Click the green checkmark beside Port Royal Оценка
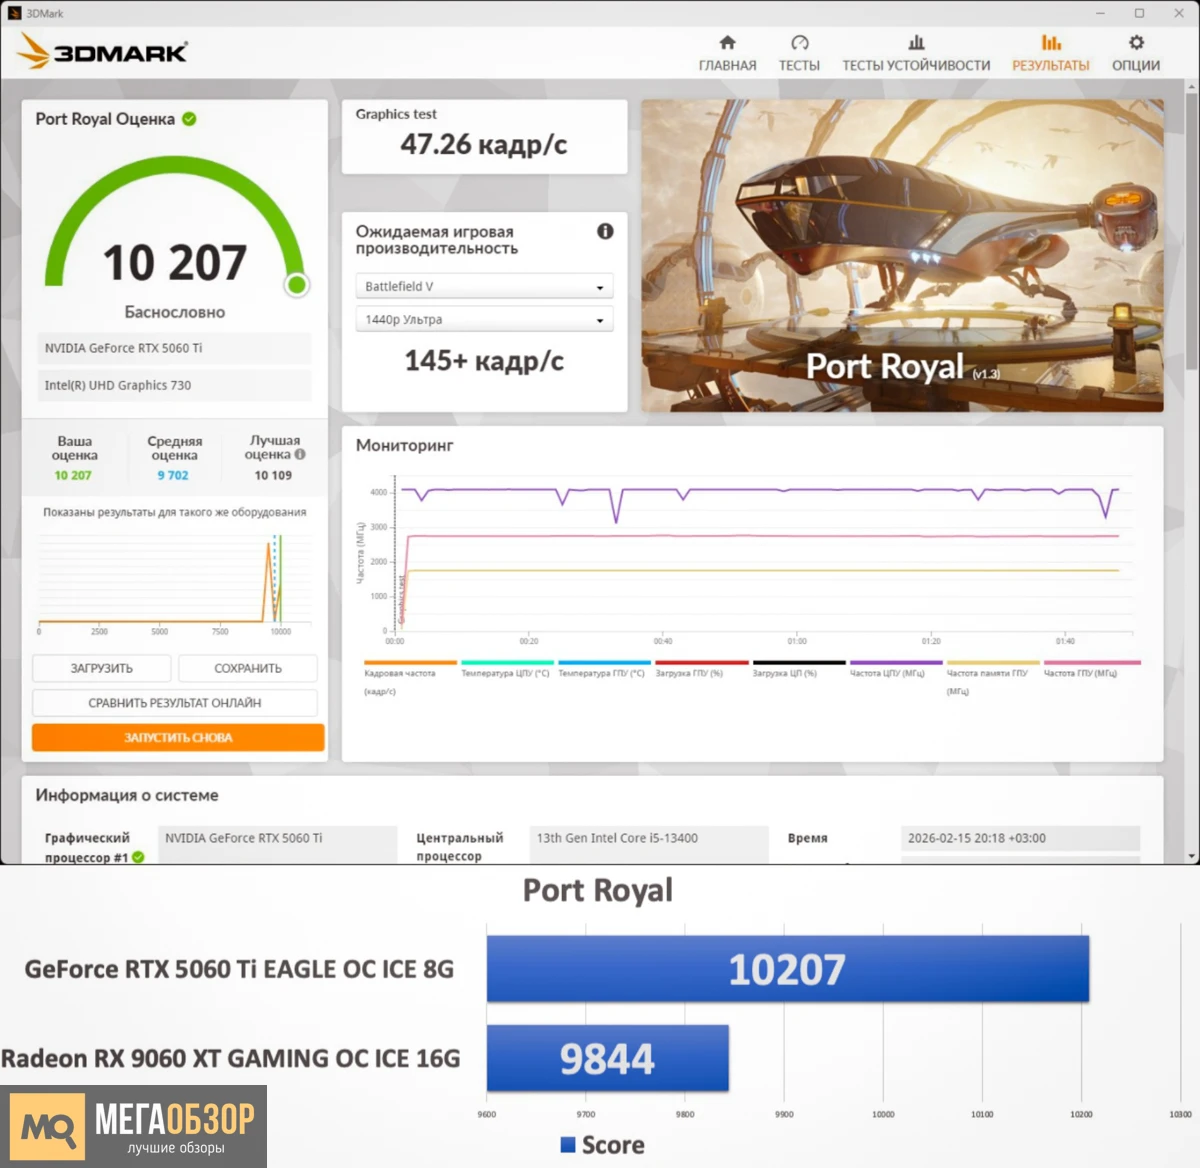 [190, 118]
